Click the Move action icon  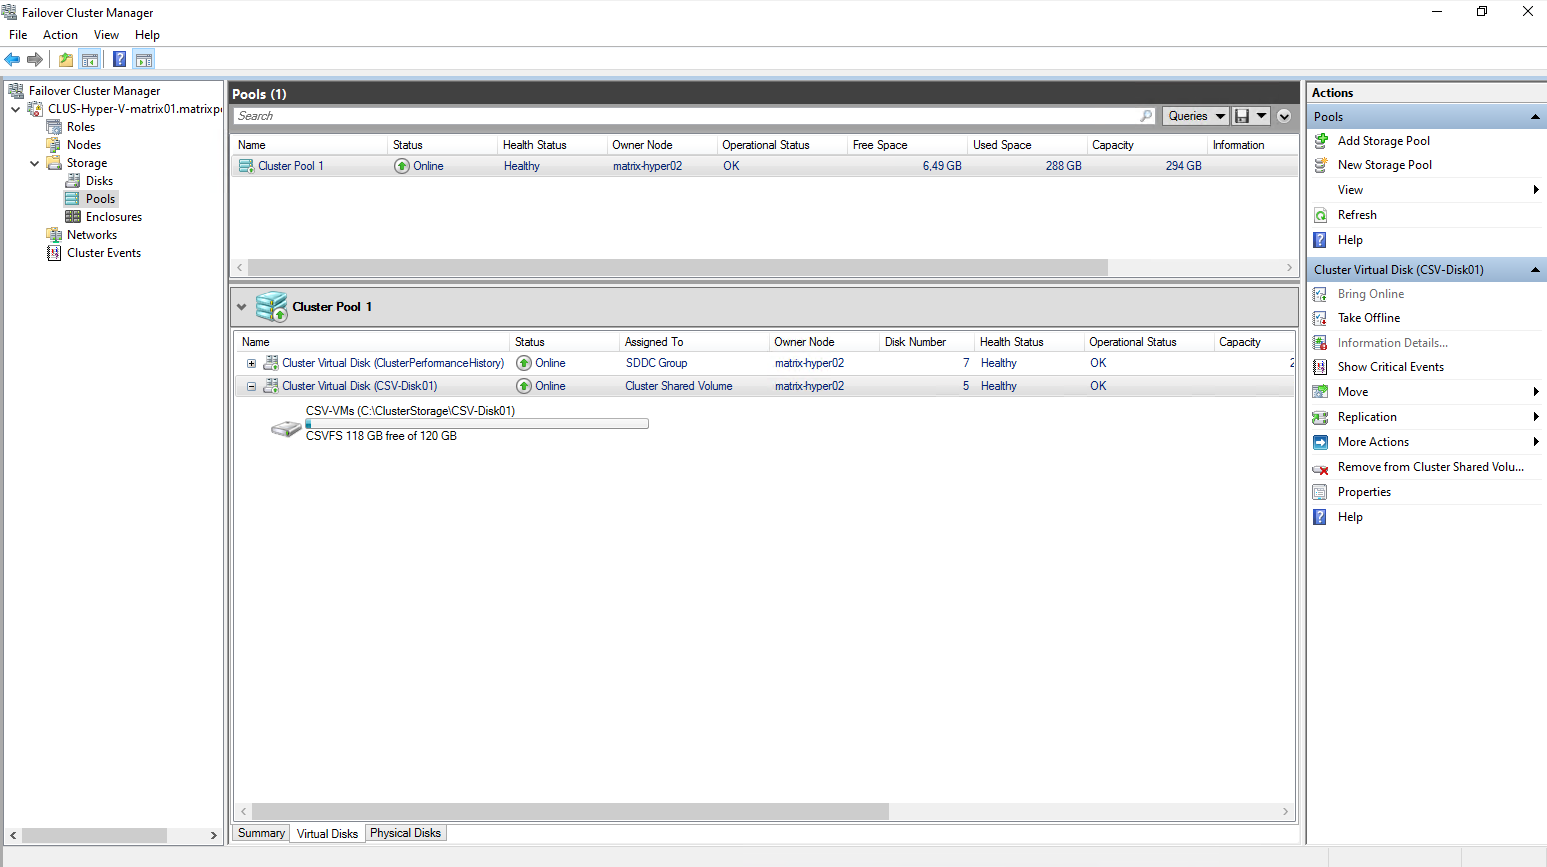pyautogui.click(x=1321, y=392)
